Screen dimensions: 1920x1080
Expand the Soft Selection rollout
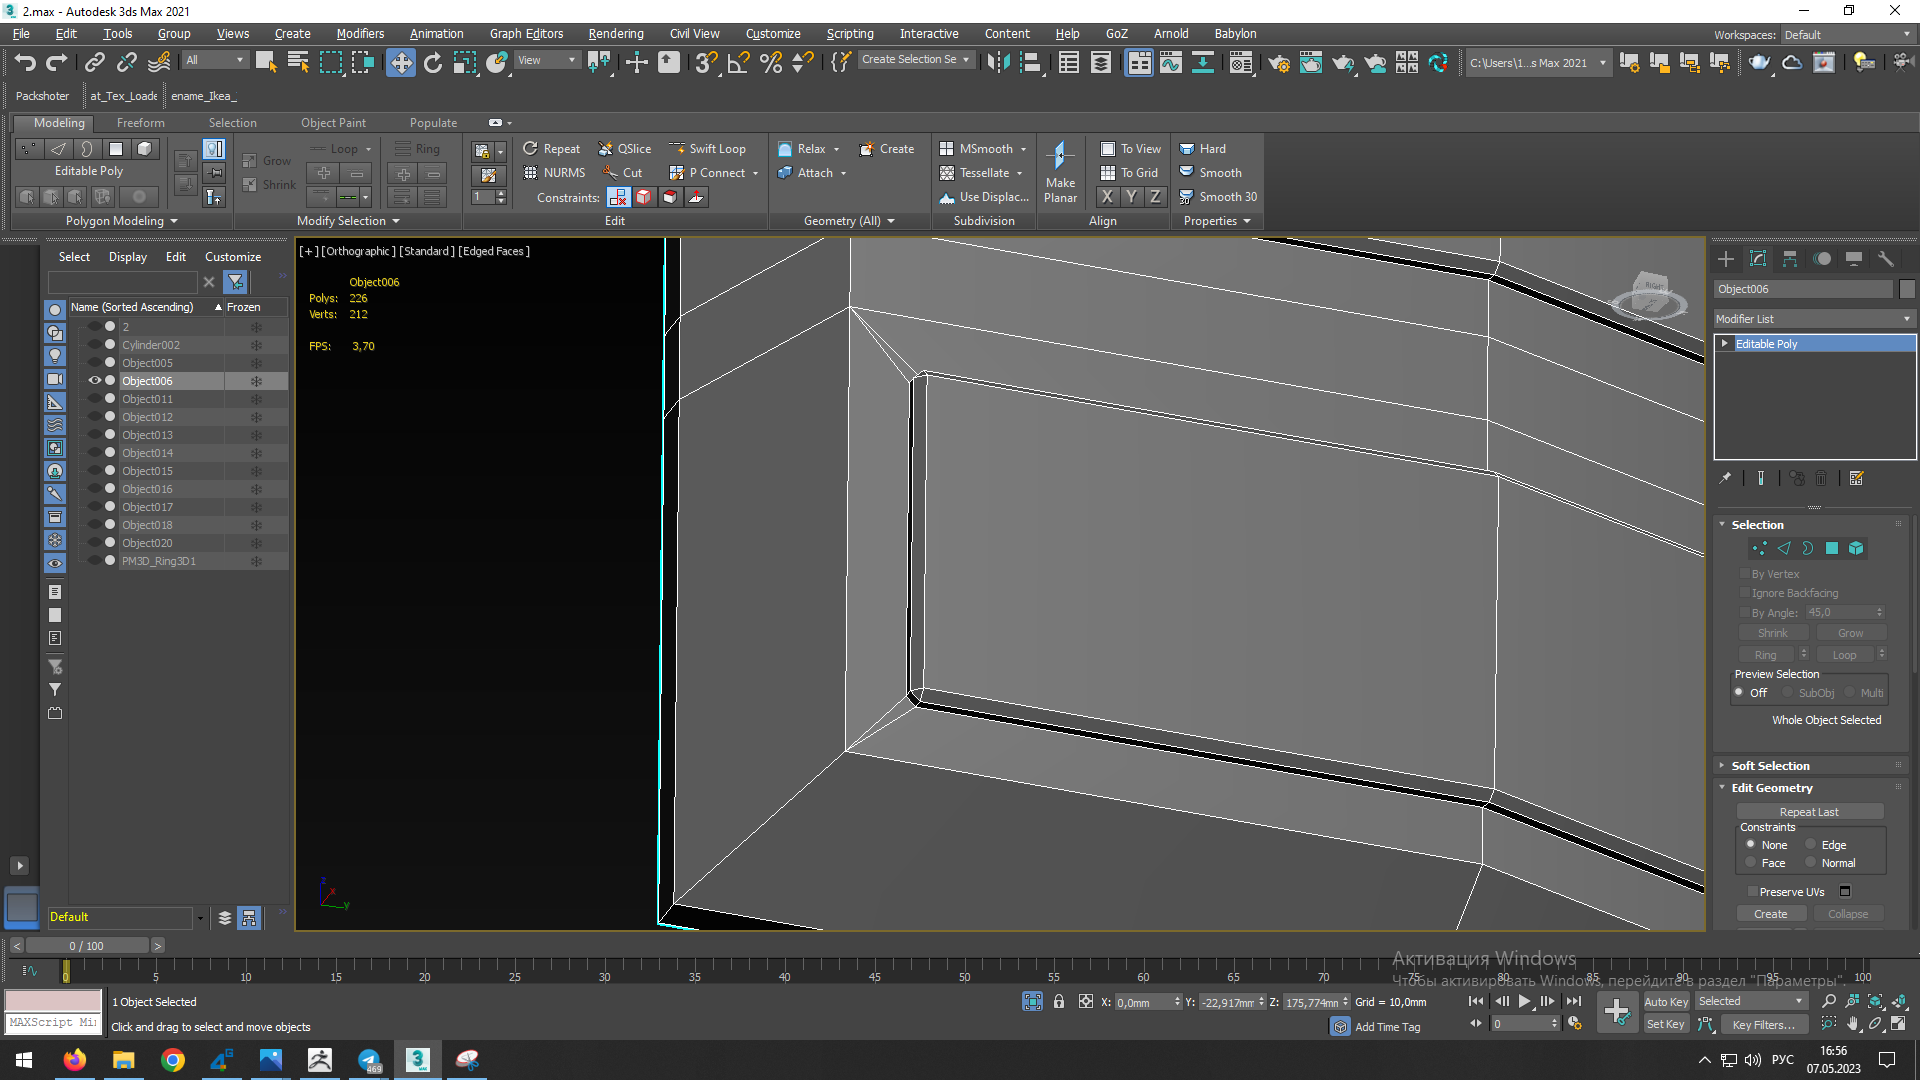point(1770,766)
